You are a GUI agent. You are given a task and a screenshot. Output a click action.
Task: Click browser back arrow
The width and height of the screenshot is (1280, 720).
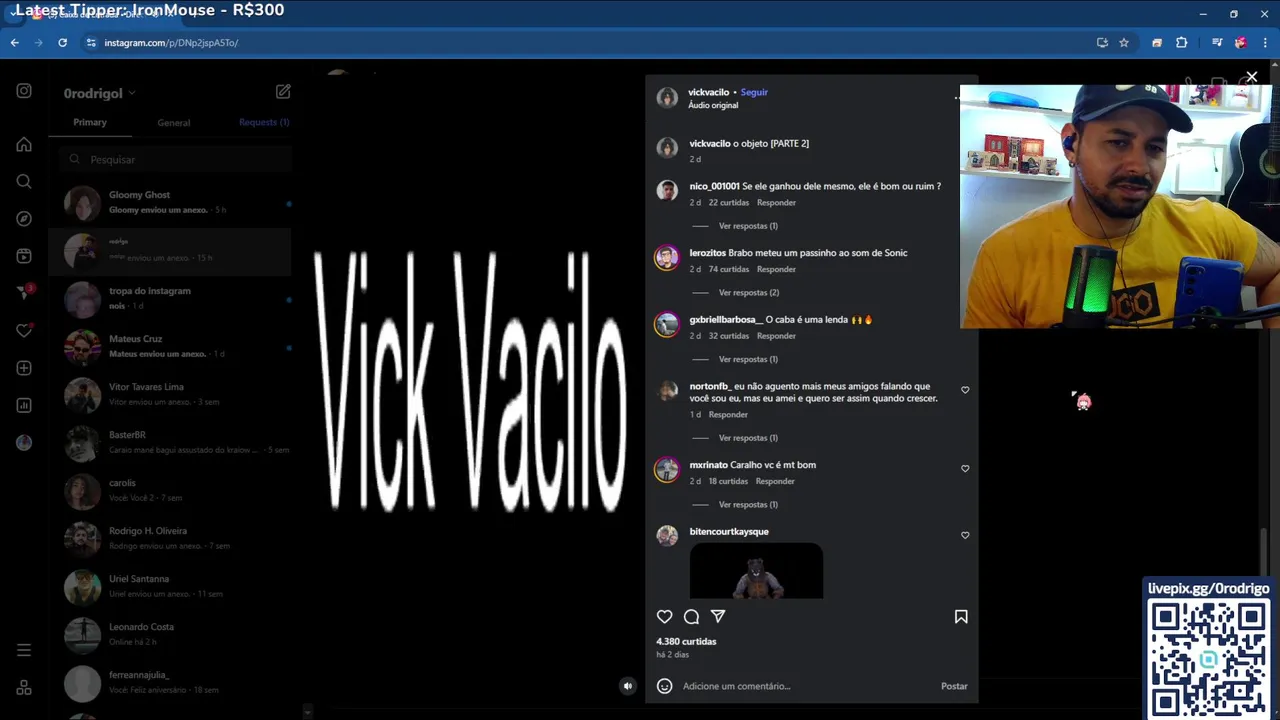[x=15, y=43]
